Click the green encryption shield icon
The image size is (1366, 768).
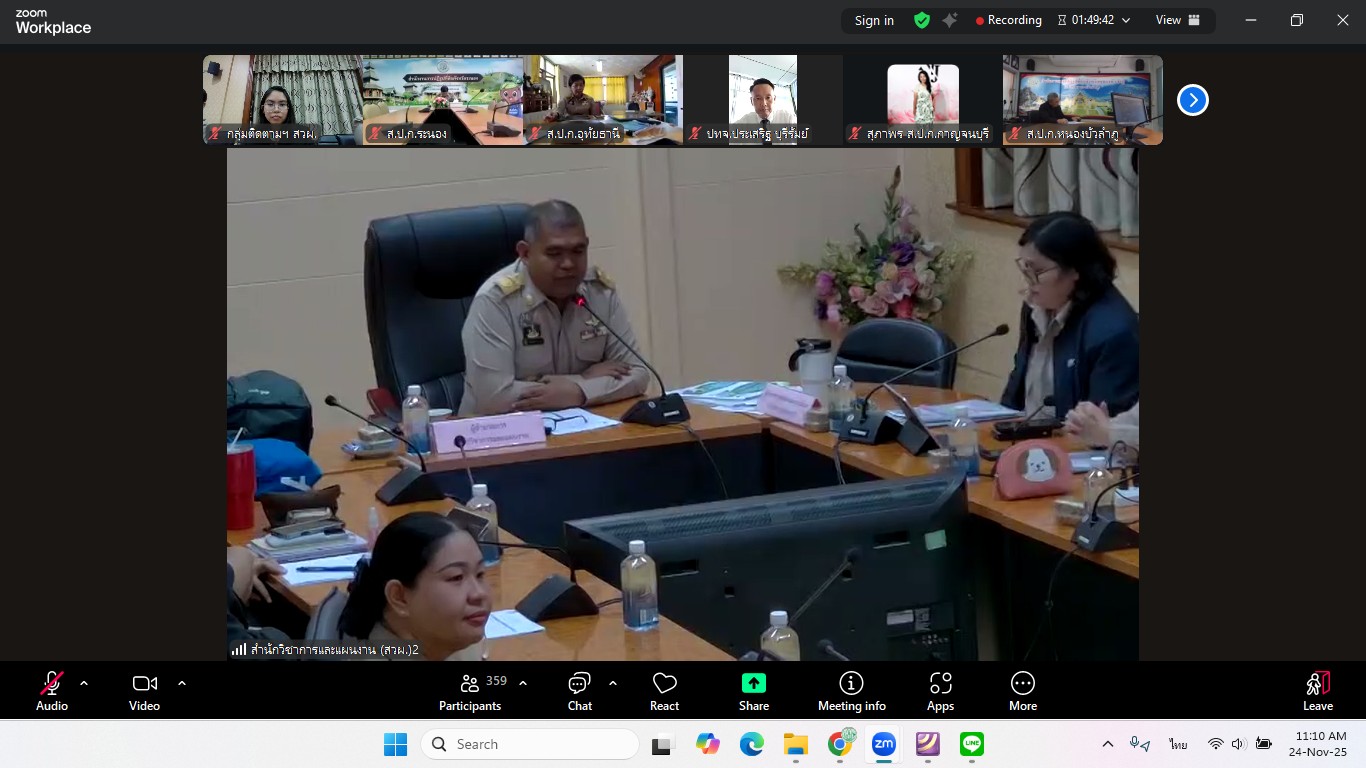[922, 20]
